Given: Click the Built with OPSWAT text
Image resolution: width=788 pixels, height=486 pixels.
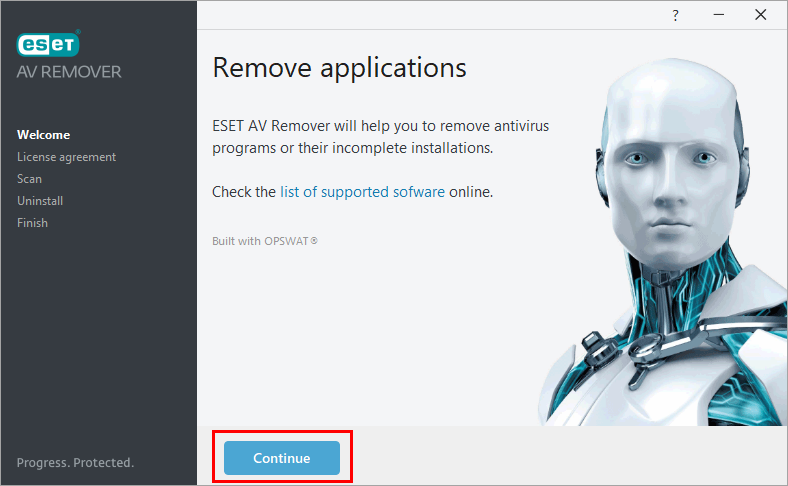Looking at the screenshot, I should tap(264, 241).
